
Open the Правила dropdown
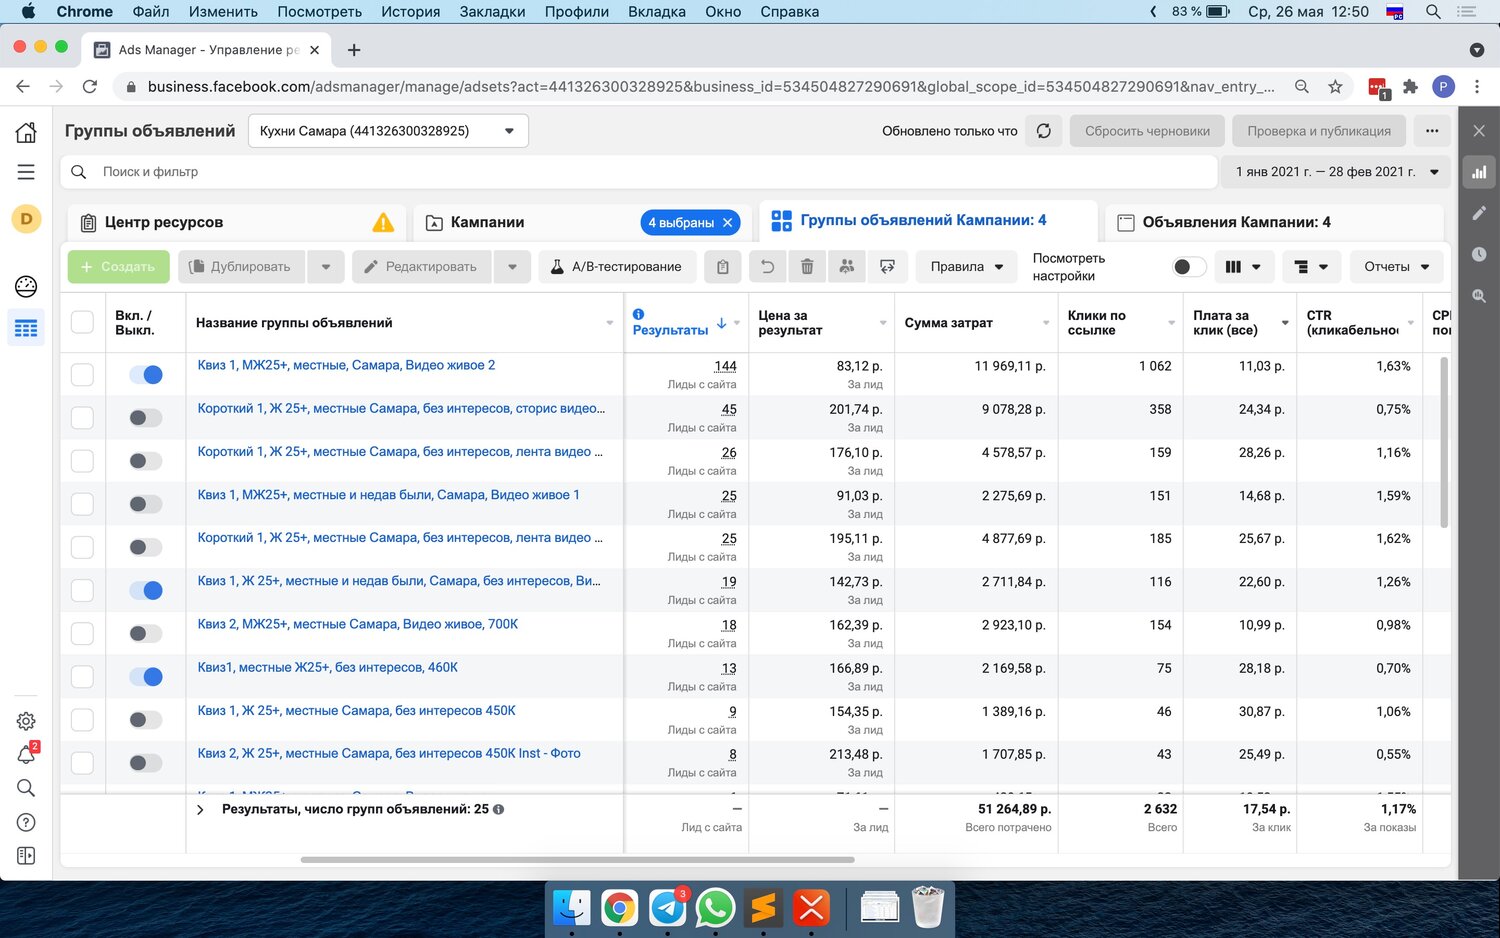(x=966, y=267)
